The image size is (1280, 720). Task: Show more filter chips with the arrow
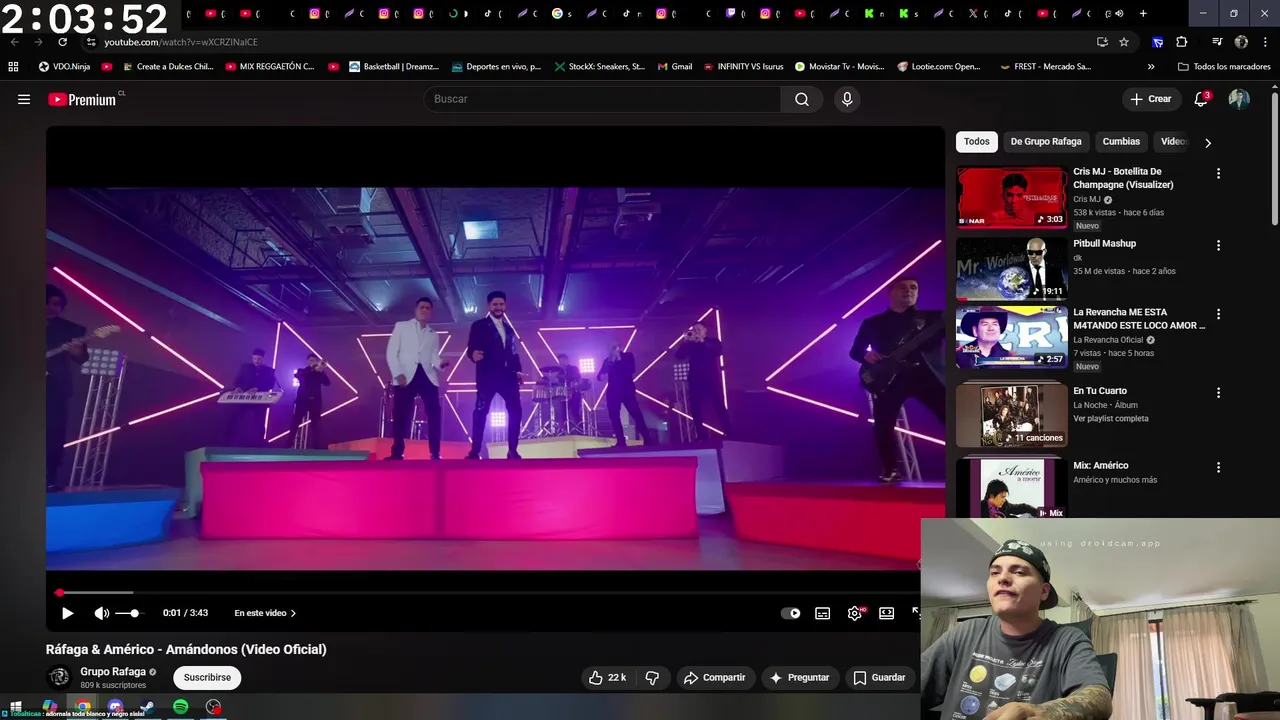pos(1207,143)
